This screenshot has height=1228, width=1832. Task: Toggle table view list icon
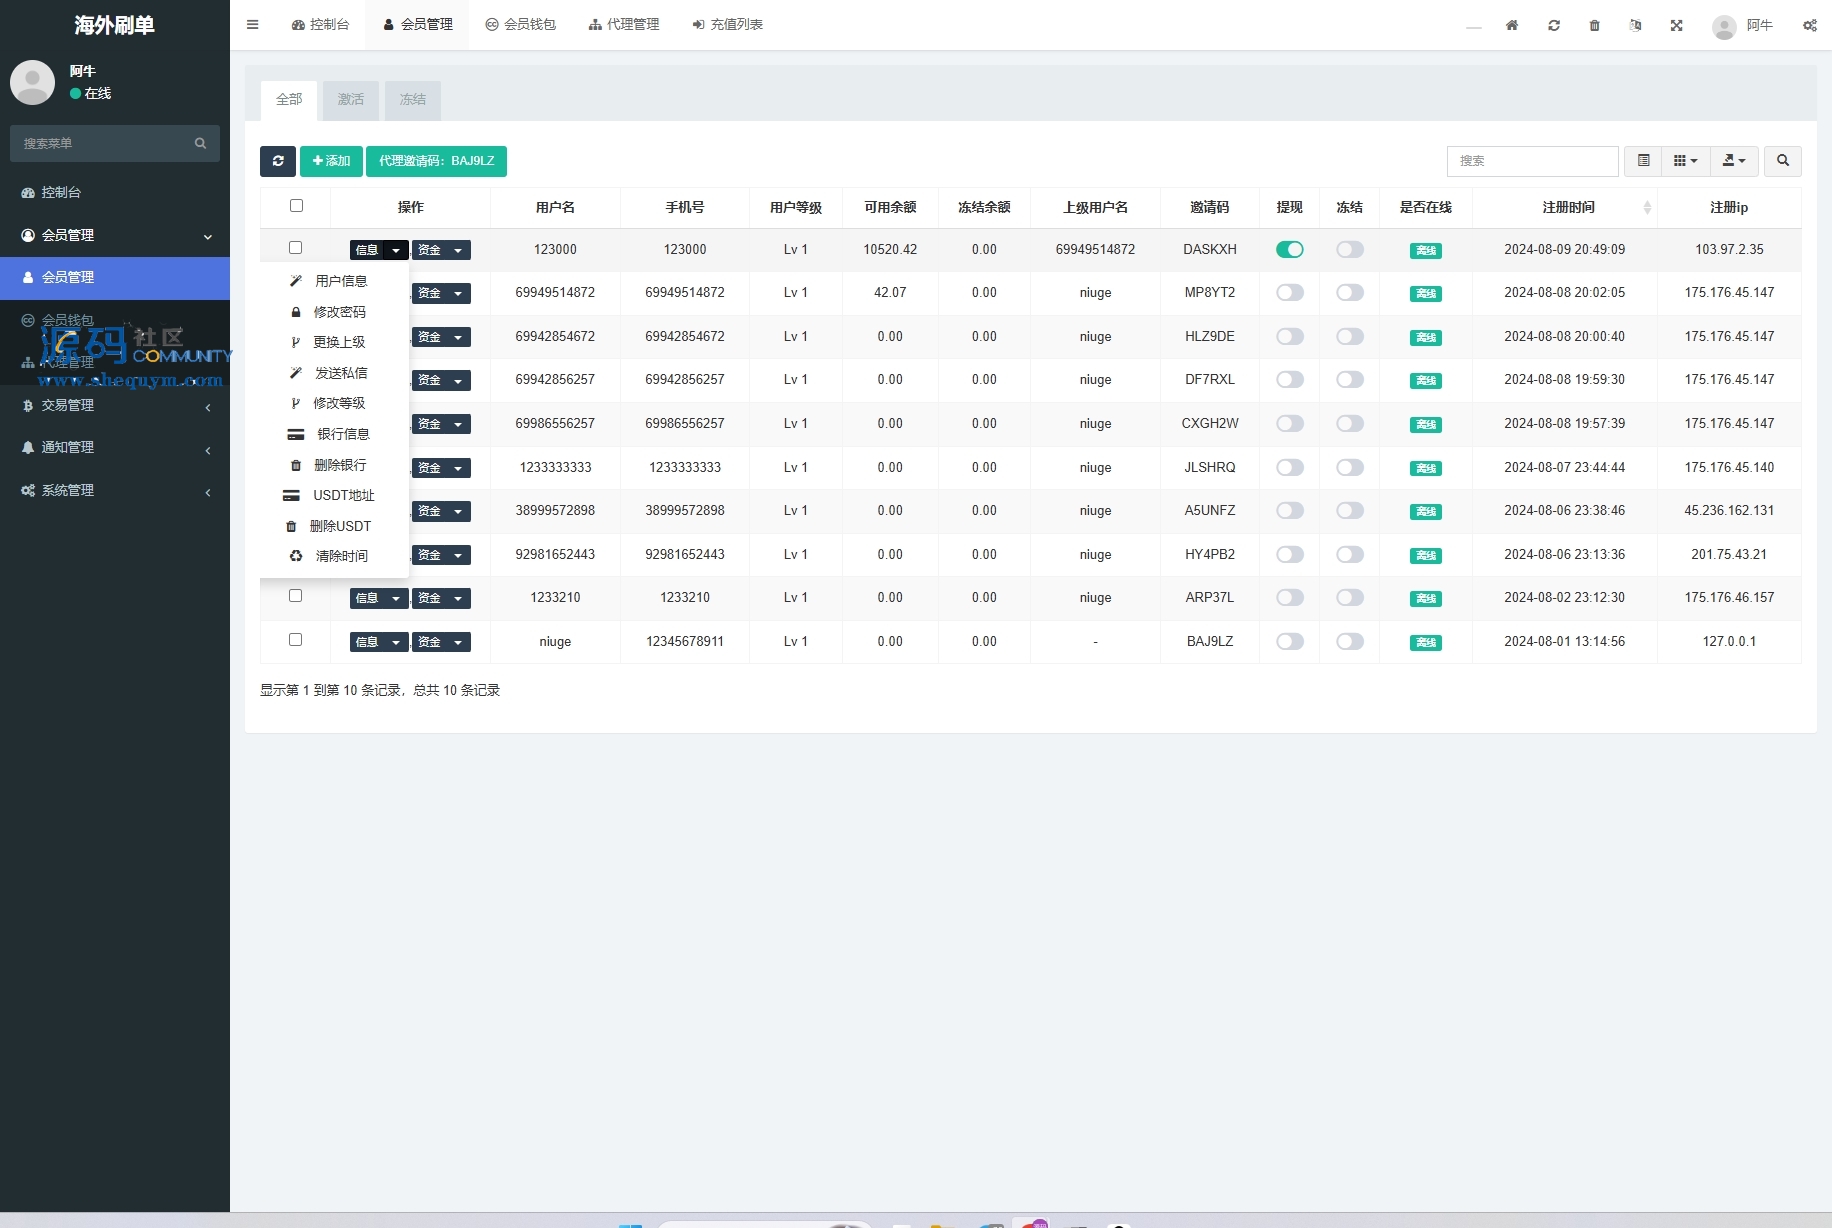pyautogui.click(x=1643, y=161)
